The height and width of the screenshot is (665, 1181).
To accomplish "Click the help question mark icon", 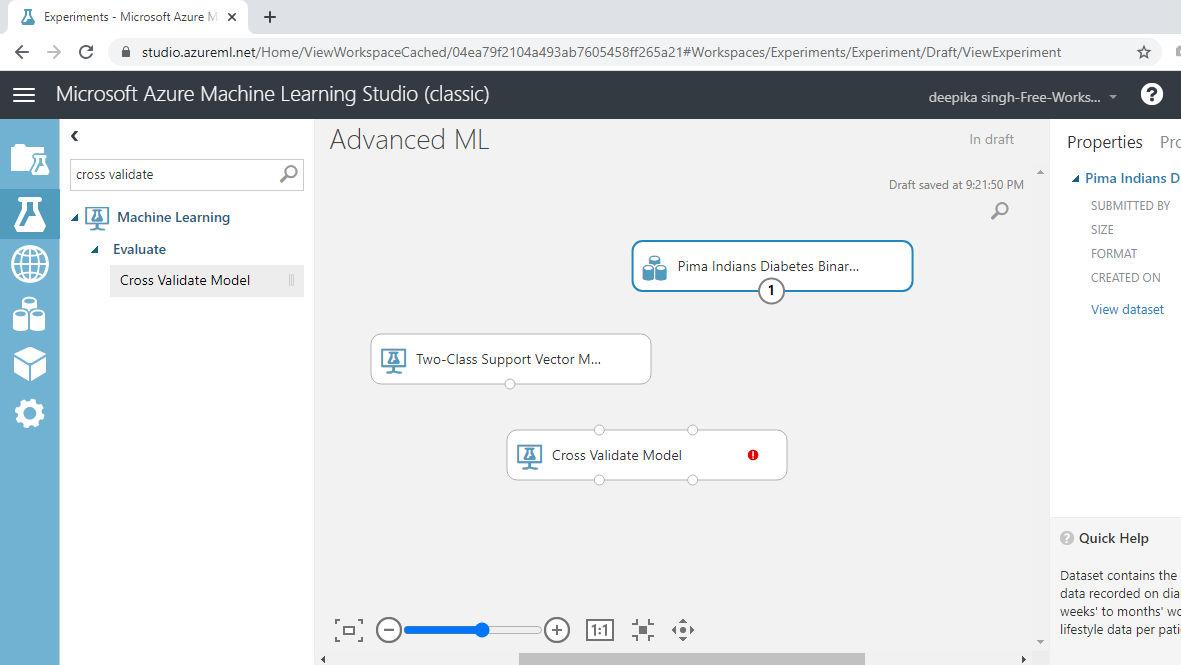I will [1152, 94].
